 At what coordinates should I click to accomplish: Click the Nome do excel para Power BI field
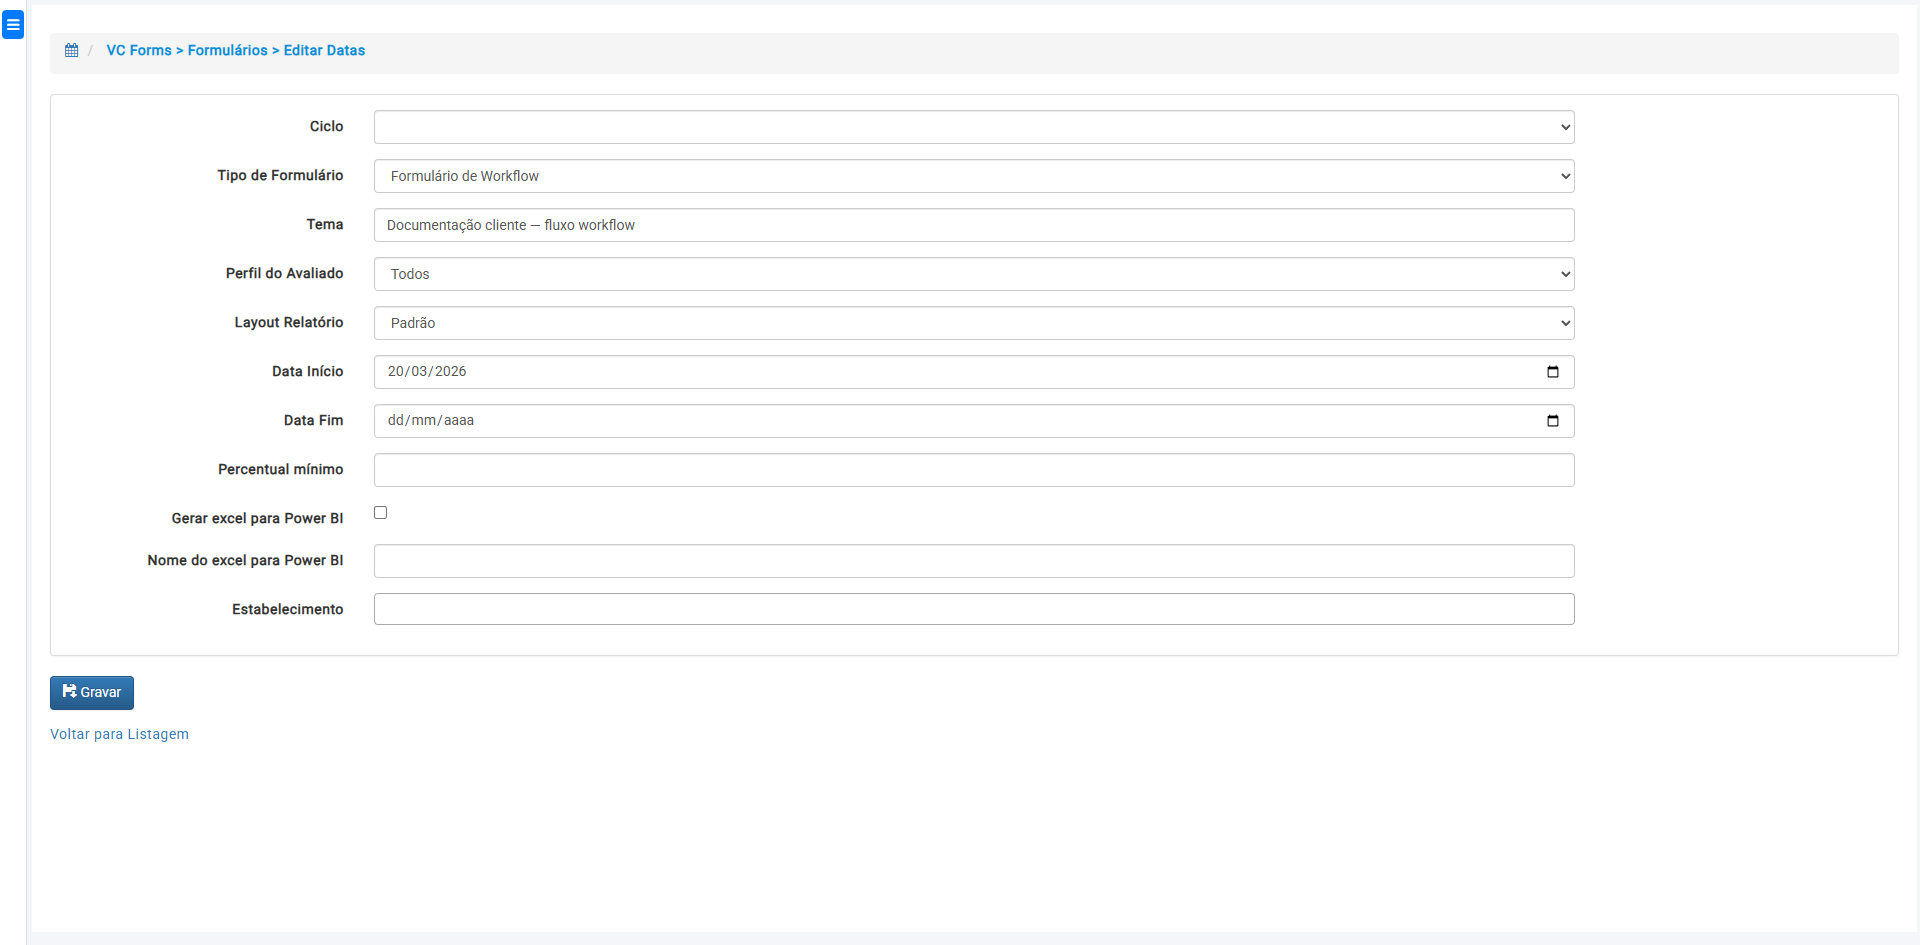(x=973, y=561)
